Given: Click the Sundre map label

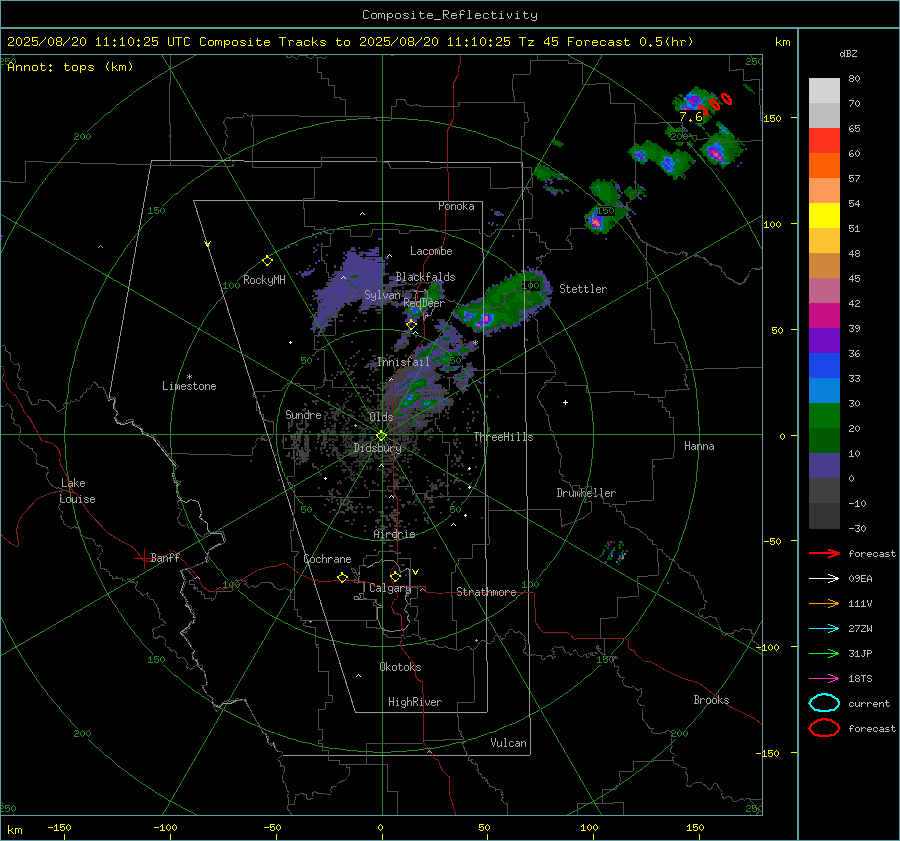Looking at the screenshot, I should pos(303,414).
